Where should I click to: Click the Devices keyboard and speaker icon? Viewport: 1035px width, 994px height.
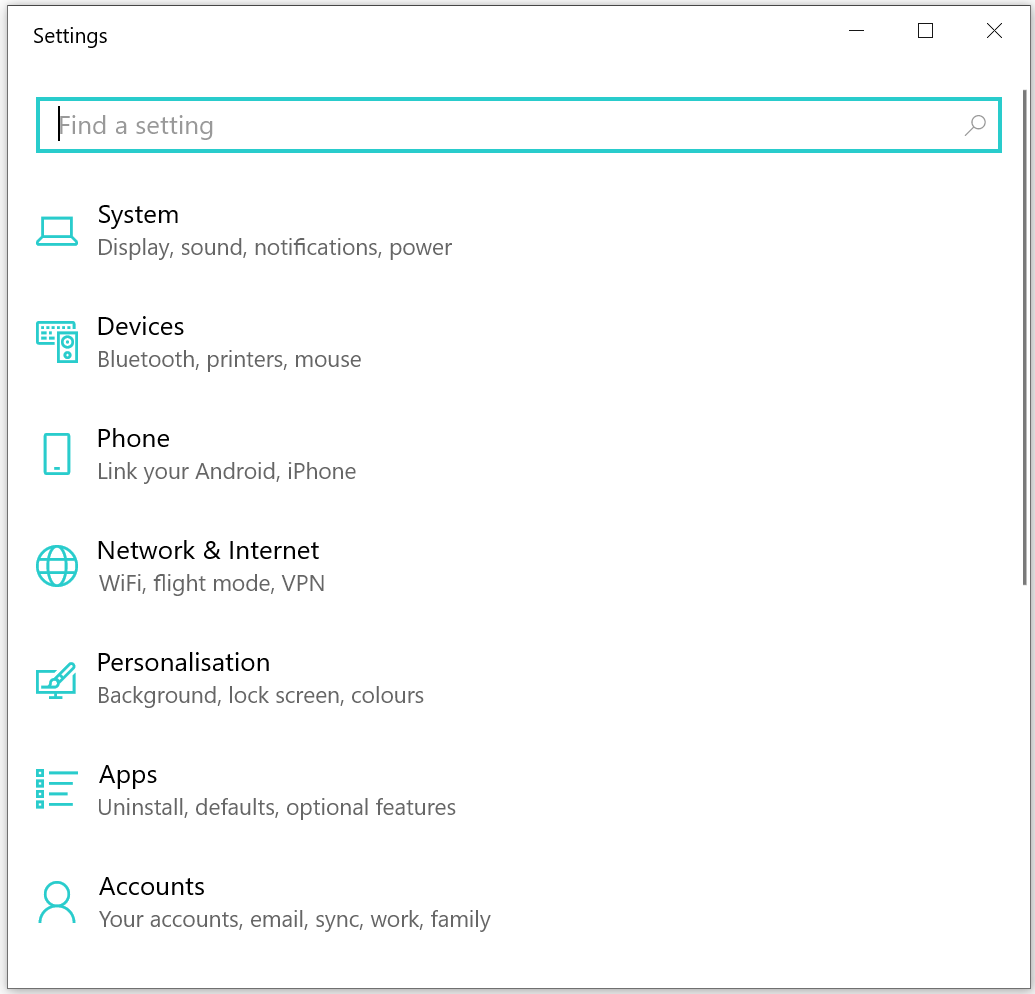[57, 342]
